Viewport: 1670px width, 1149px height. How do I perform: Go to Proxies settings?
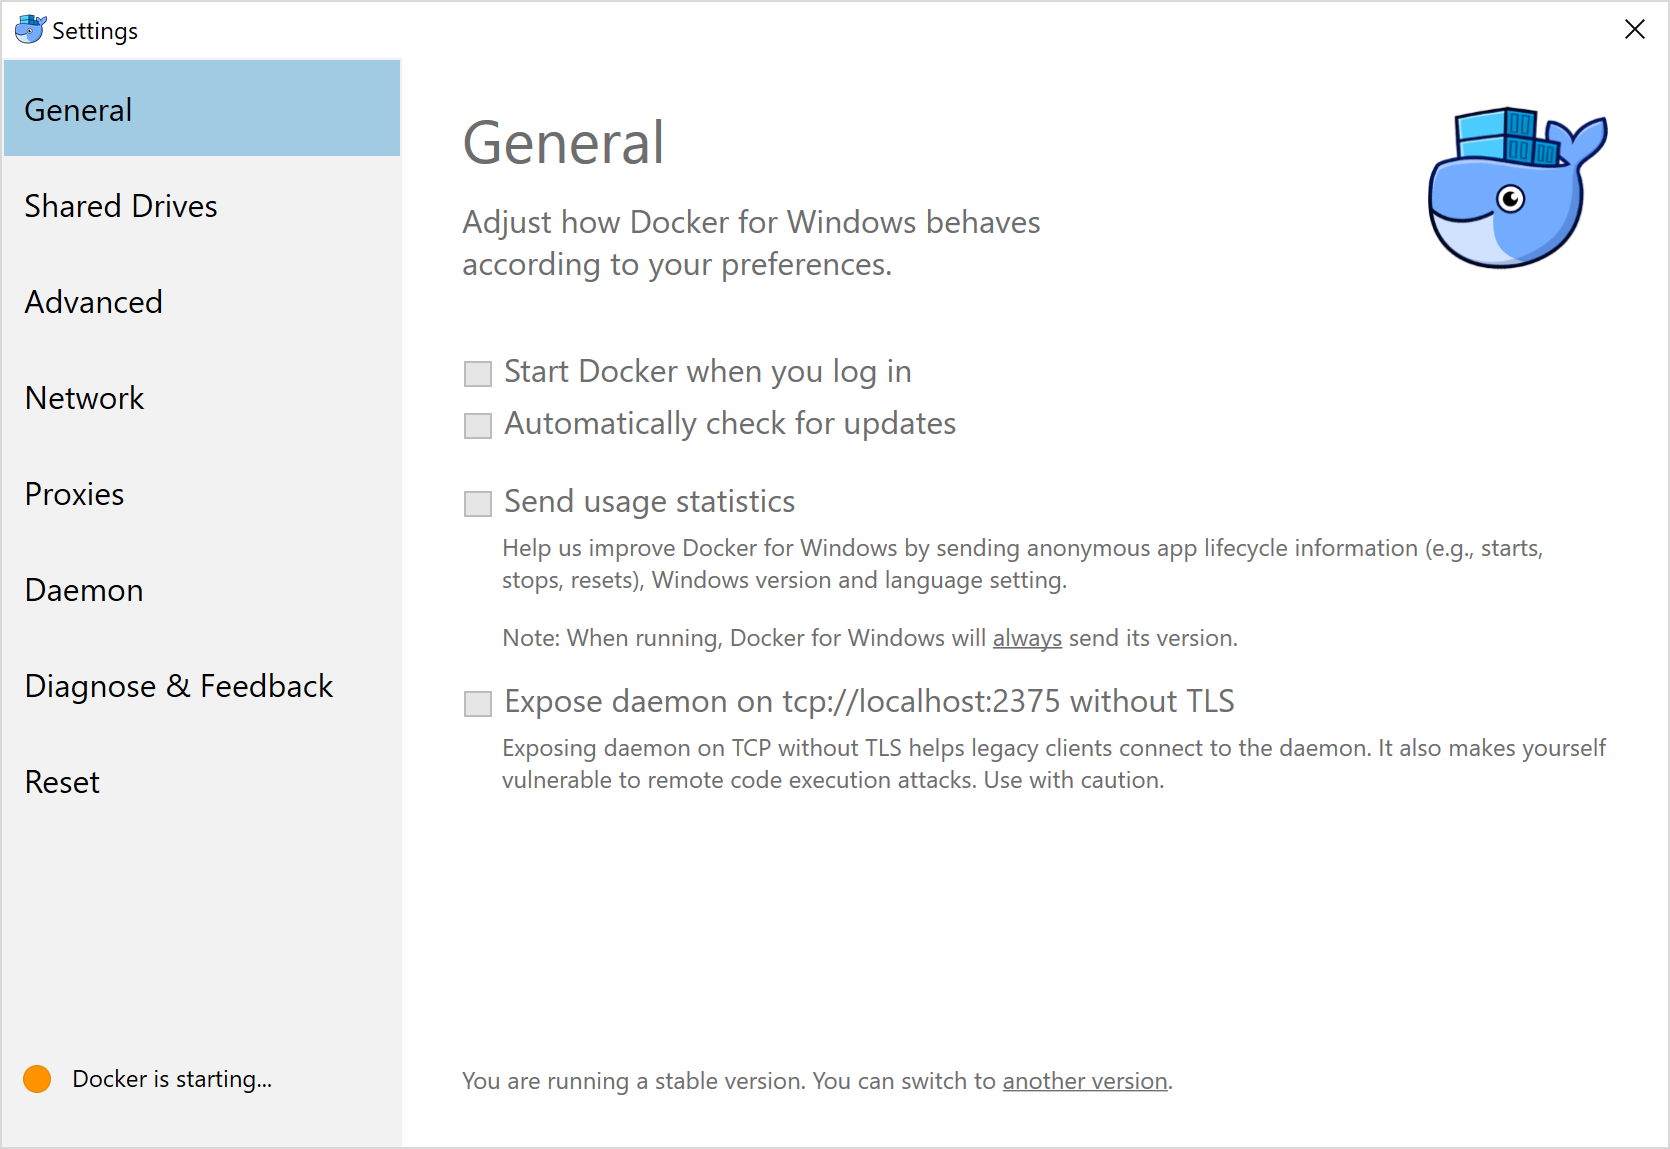tap(202, 493)
